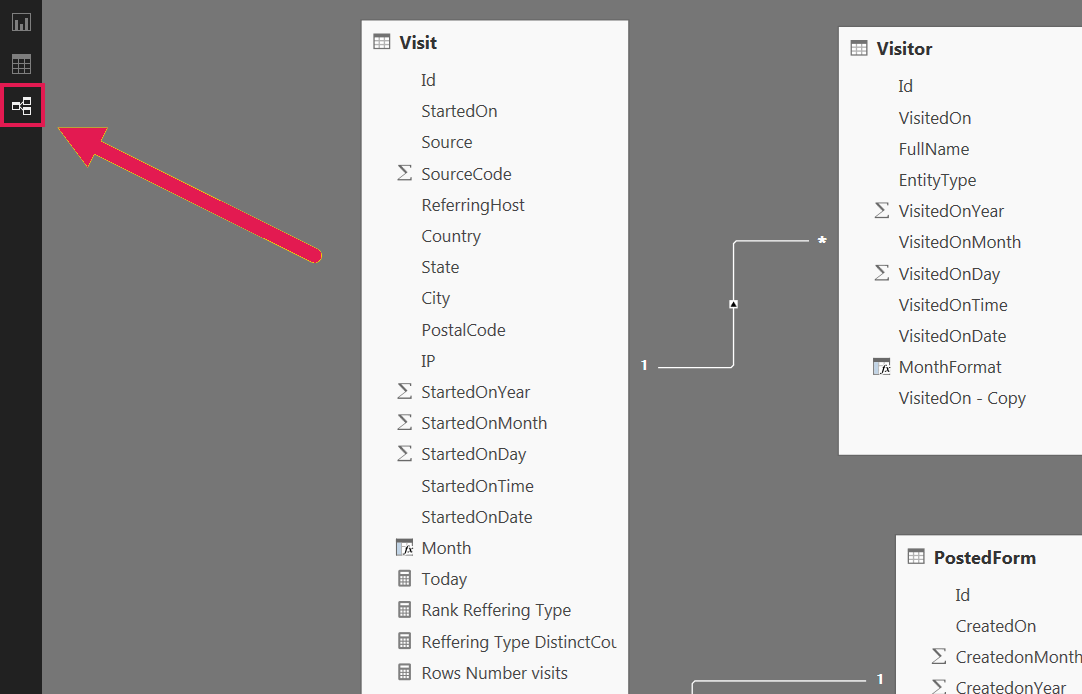Select the StartedOnTime field
Screen dimensions: 1082x694
coord(478,486)
